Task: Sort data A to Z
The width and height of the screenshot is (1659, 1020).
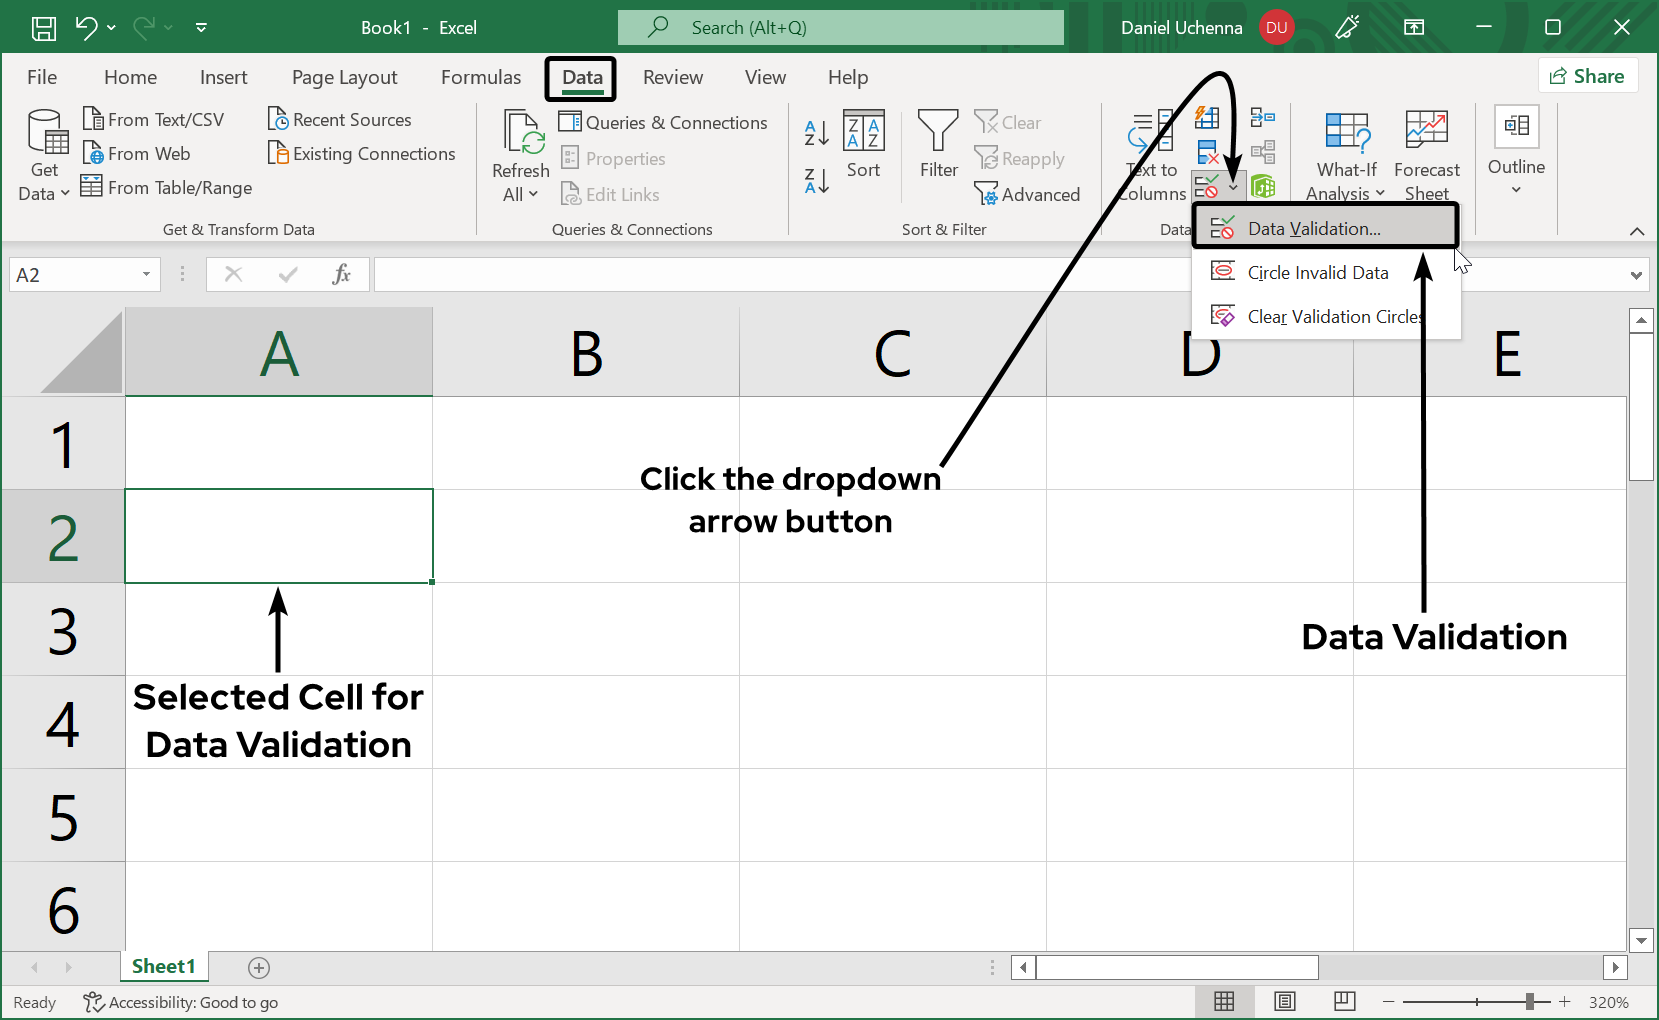Action: (815, 131)
